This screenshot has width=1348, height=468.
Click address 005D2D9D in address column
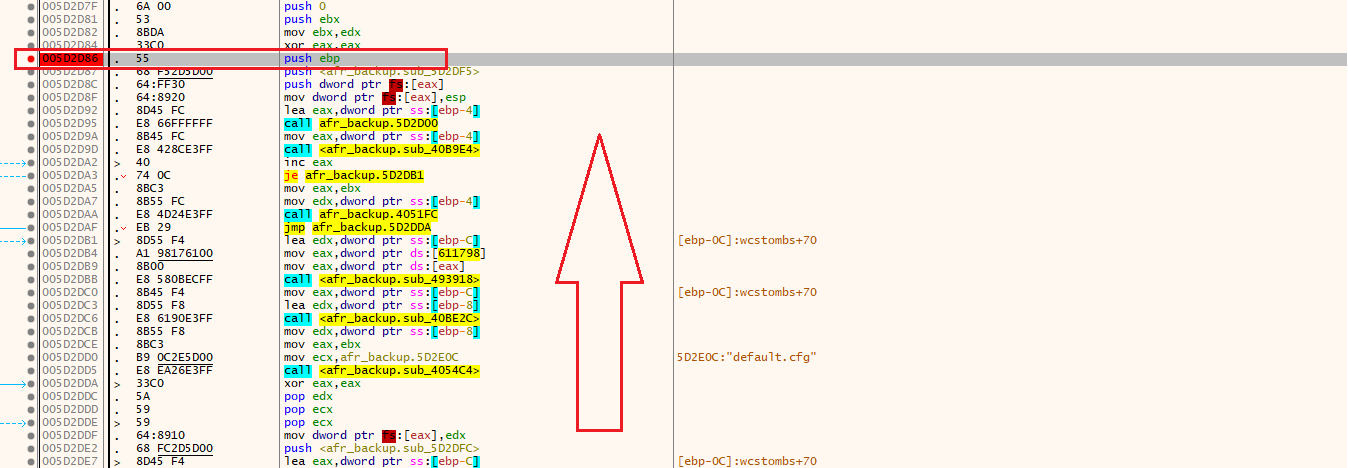(x=70, y=150)
